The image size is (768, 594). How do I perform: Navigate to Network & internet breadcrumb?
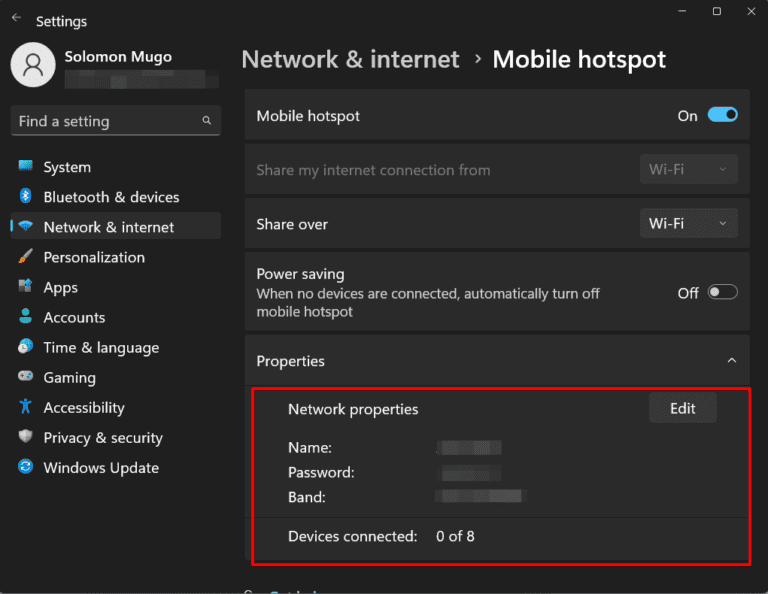click(x=350, y=59)
